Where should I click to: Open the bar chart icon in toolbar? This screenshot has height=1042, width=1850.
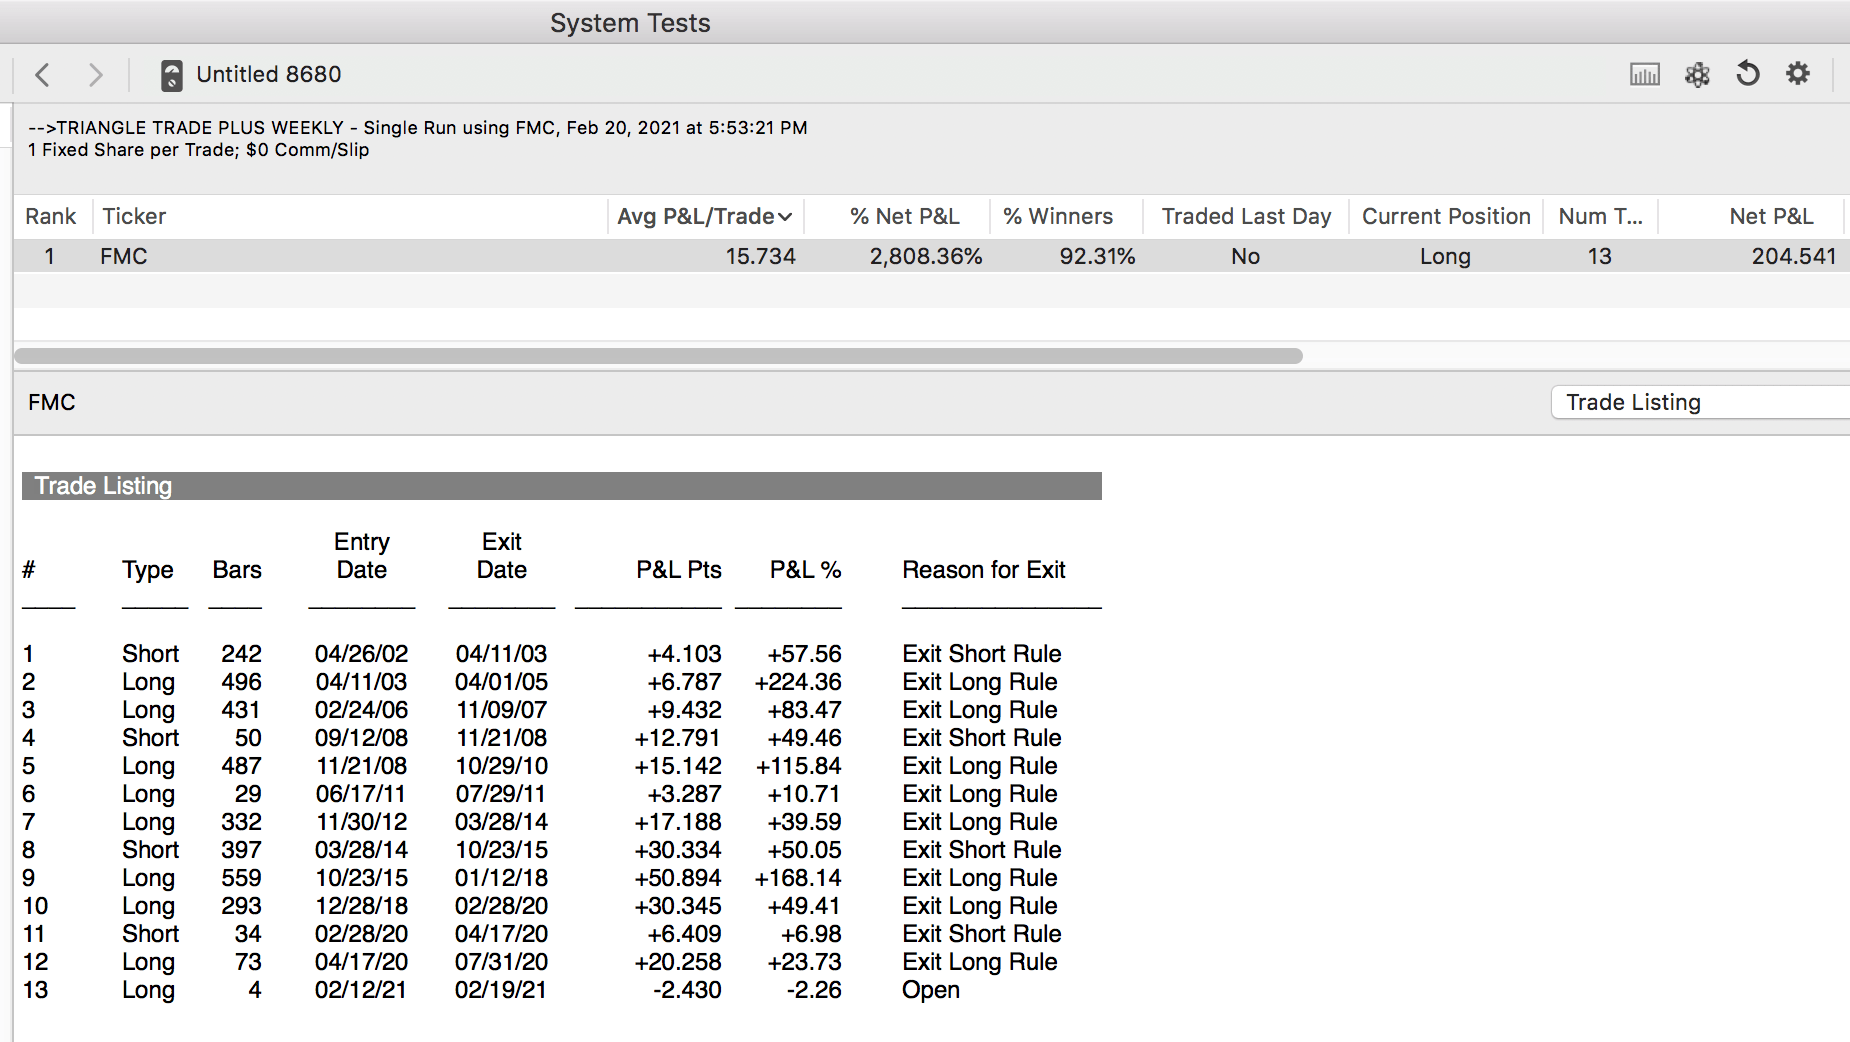point(1645,74)
